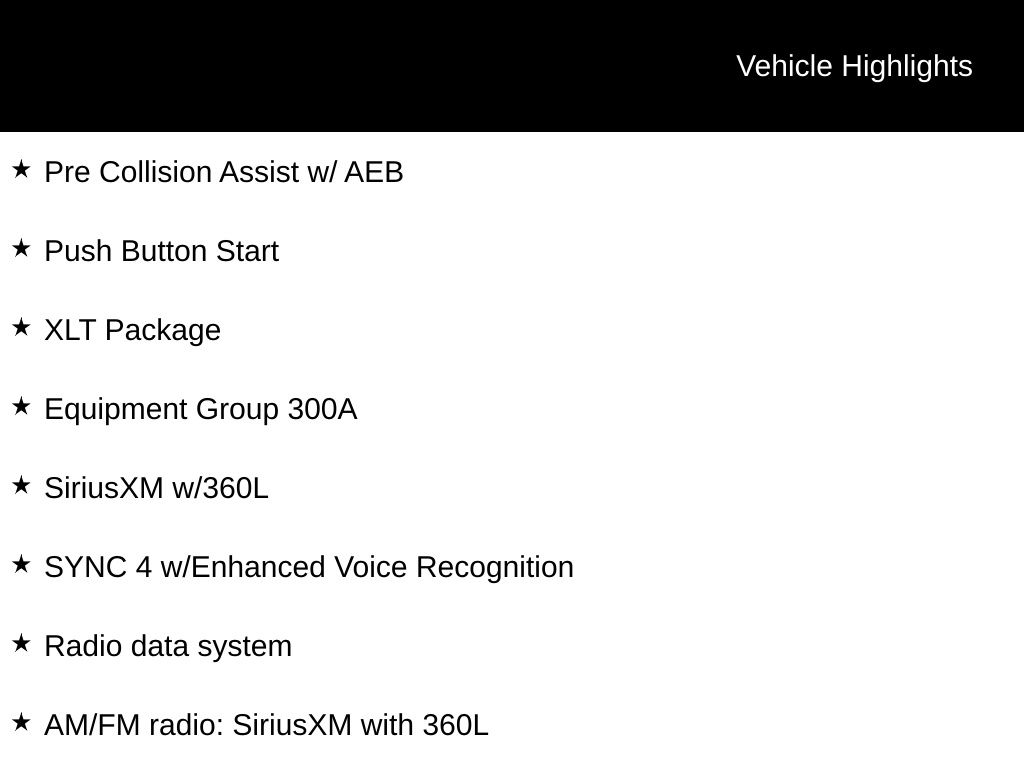
Task: Select the star bullet beside SiriusXM w/360L
Action: [x=21, y=485]
